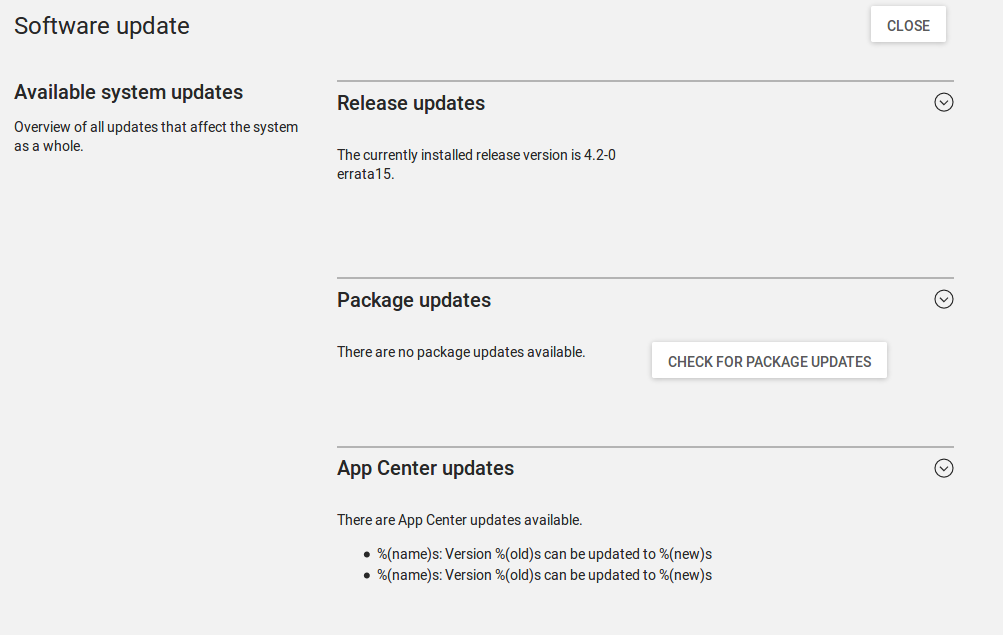Select the second App Center update list entry
Screen dimensions: 1003x635
pyautogui.click(x=544, y=575)
